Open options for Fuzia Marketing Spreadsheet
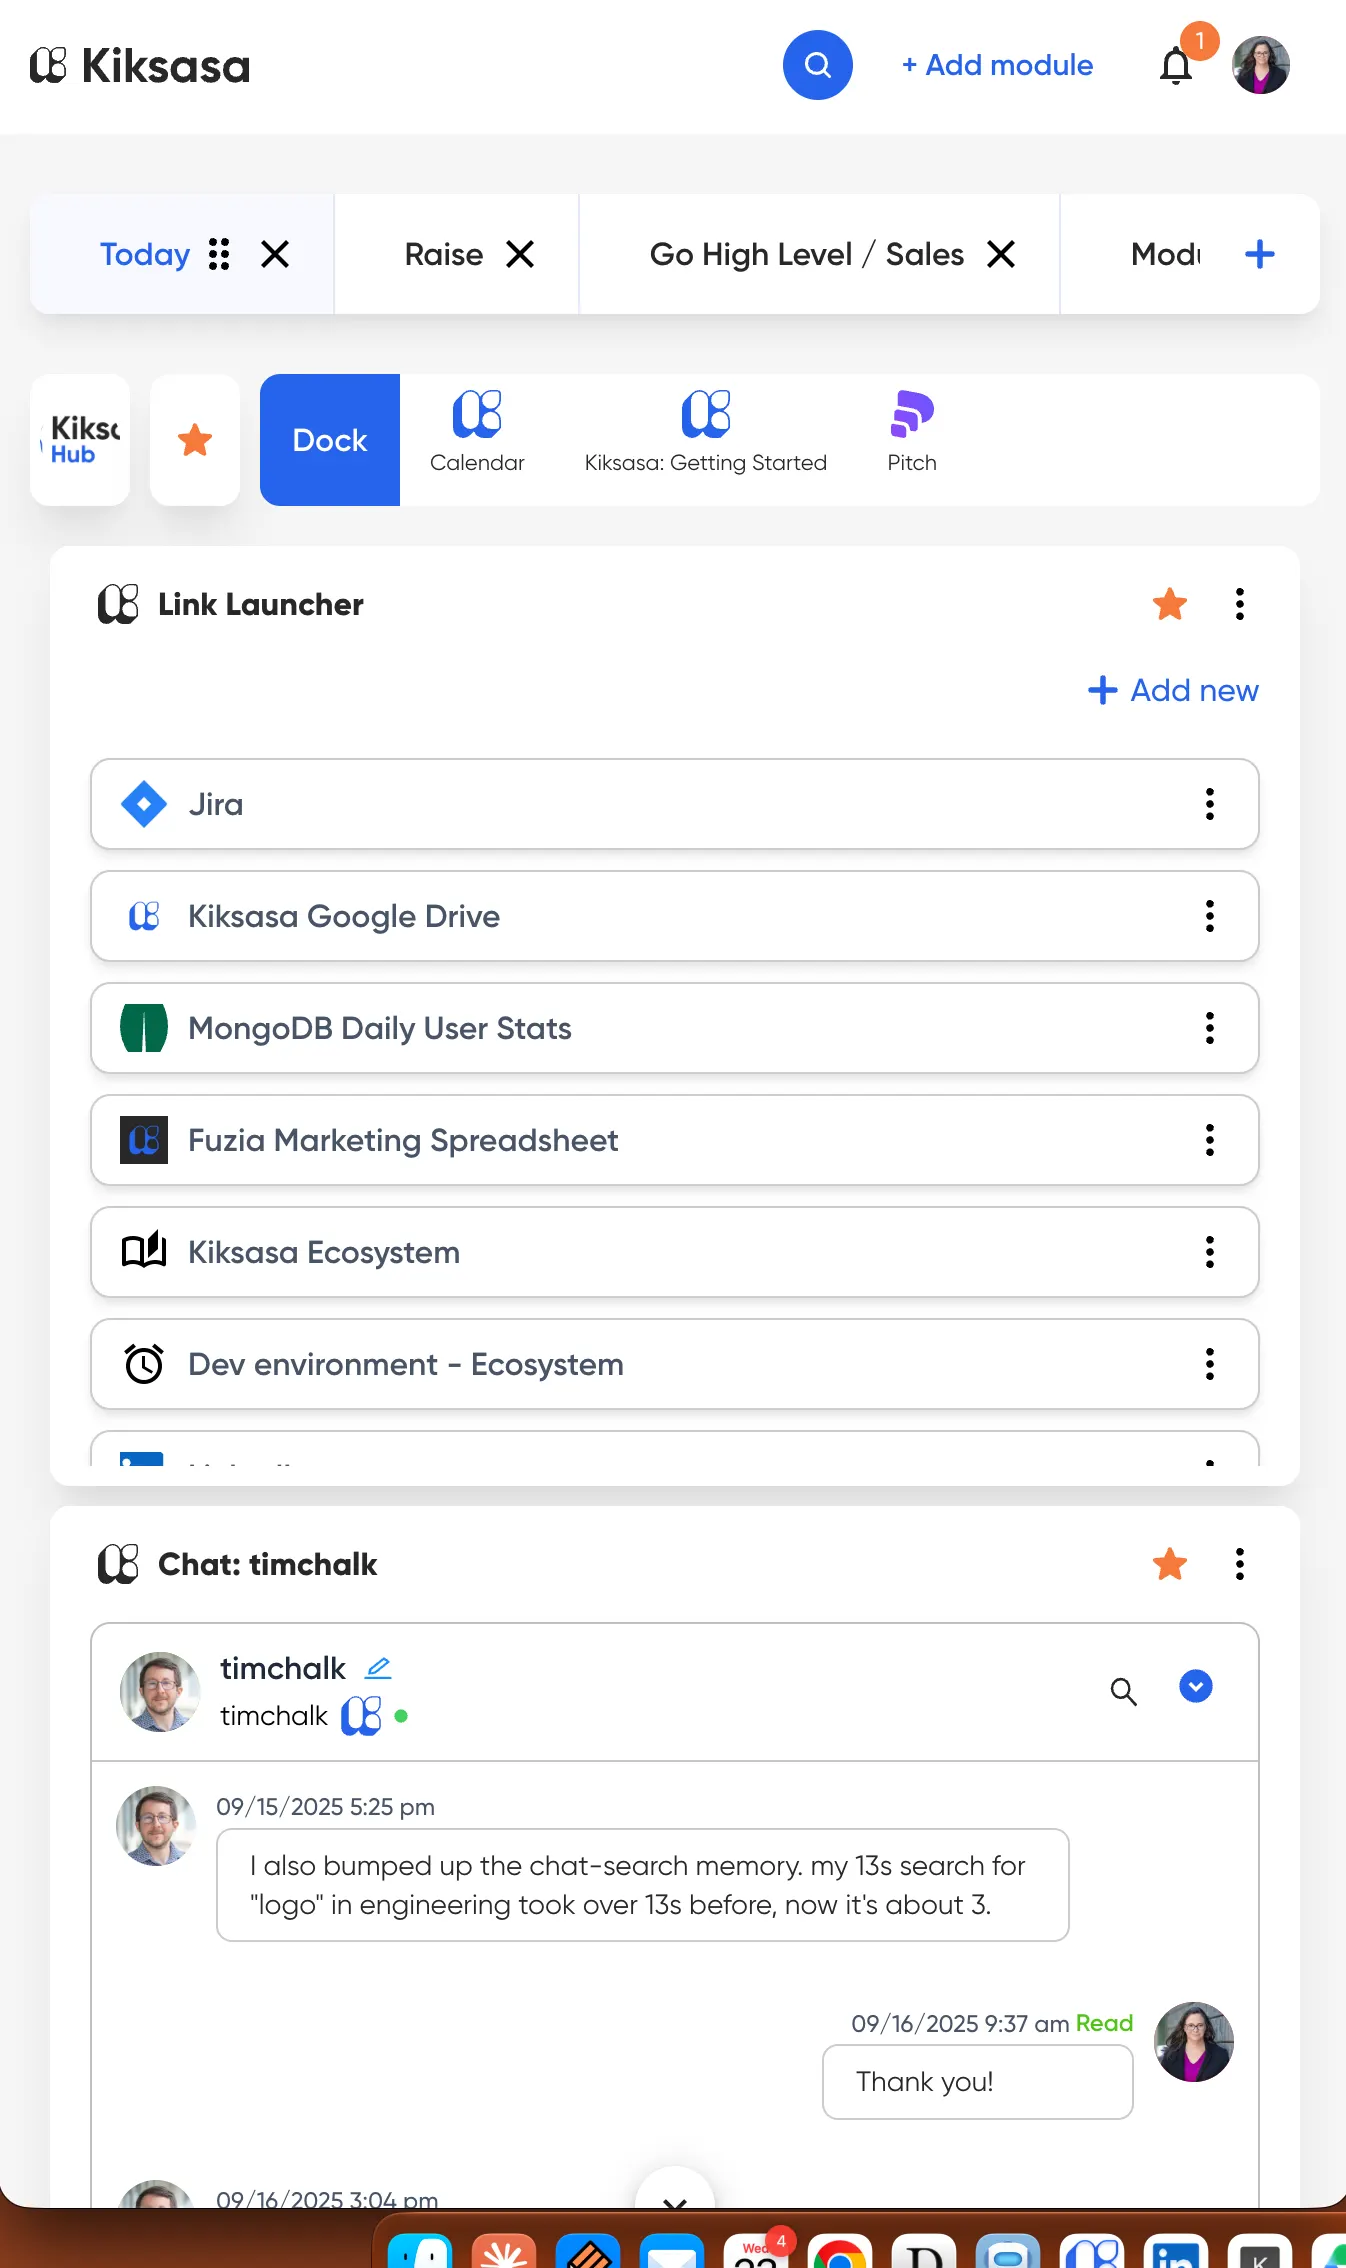 click(1210, 1140)
